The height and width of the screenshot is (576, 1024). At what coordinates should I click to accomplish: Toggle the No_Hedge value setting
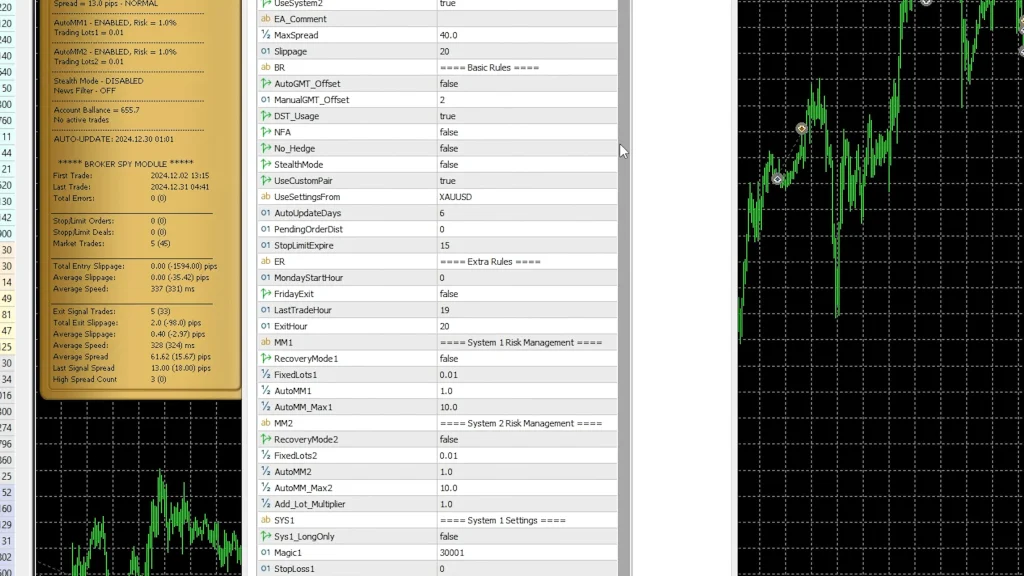[526, 148]
